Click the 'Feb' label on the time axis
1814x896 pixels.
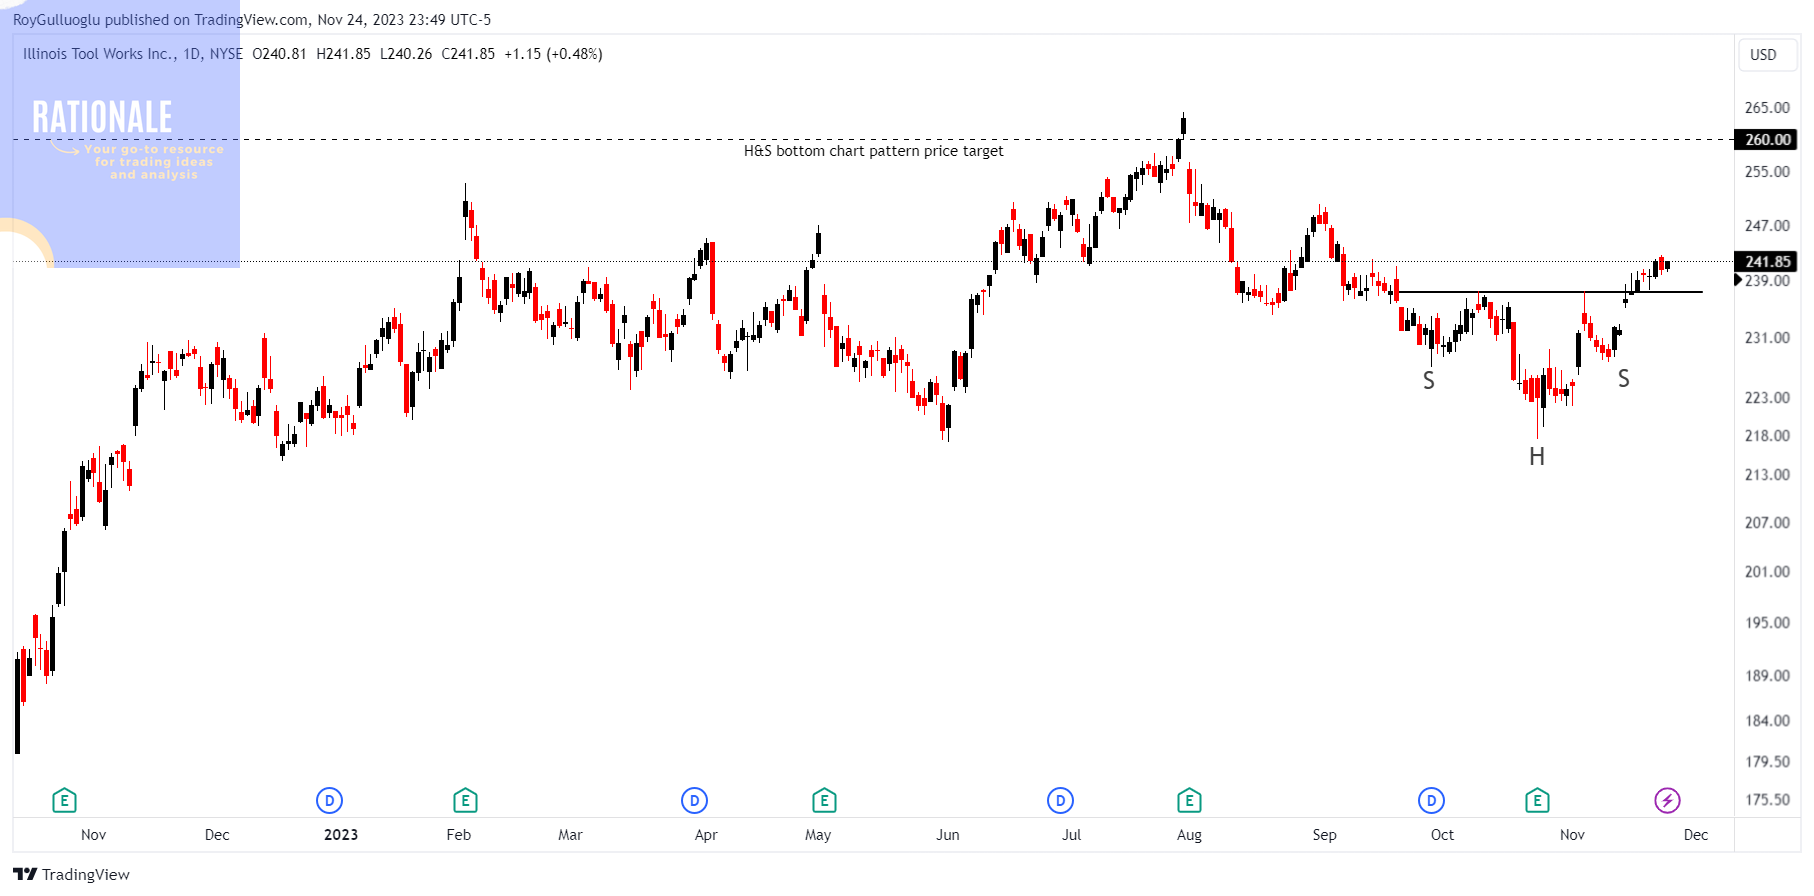point(459,835)
